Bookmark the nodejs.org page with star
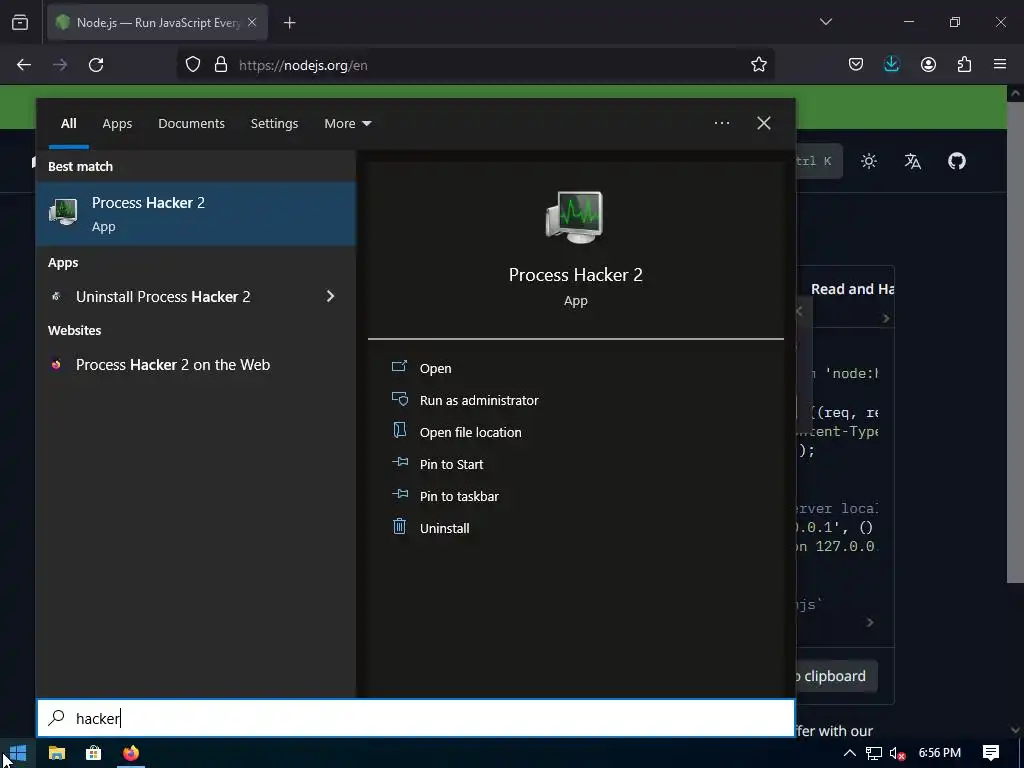This screenshot has height=768, width=1024. click(758, 65)
